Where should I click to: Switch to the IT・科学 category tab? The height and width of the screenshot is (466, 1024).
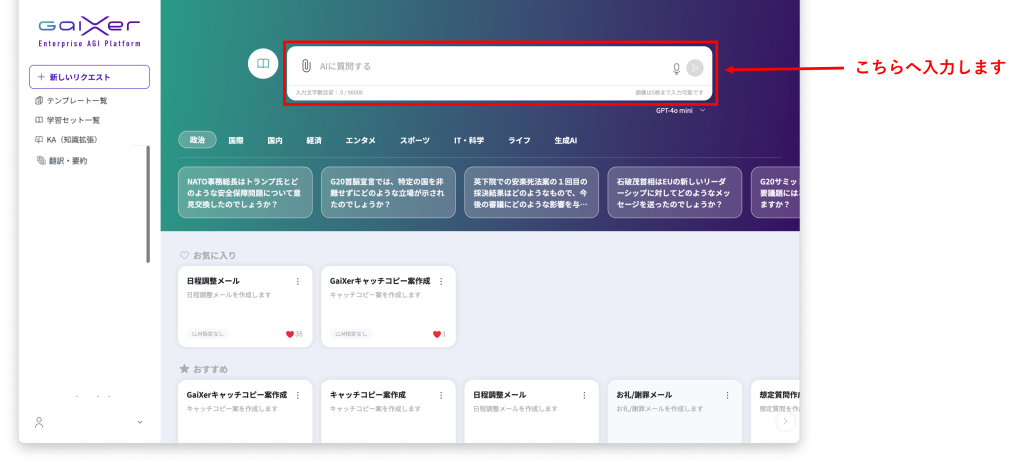pos(469,141)
